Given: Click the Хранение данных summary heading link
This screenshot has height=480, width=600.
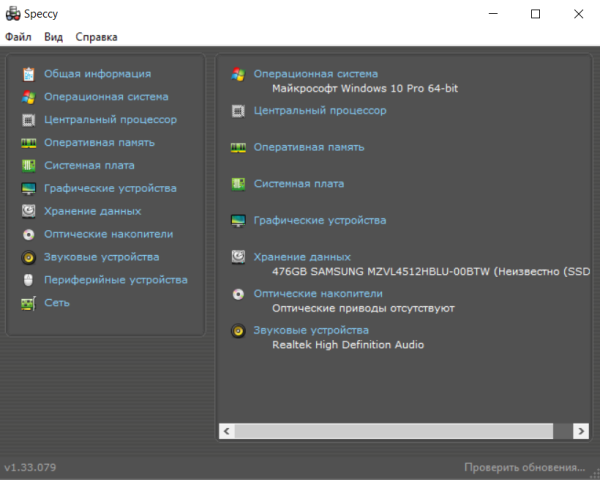Looking at the screenshot, I should 302,257.
